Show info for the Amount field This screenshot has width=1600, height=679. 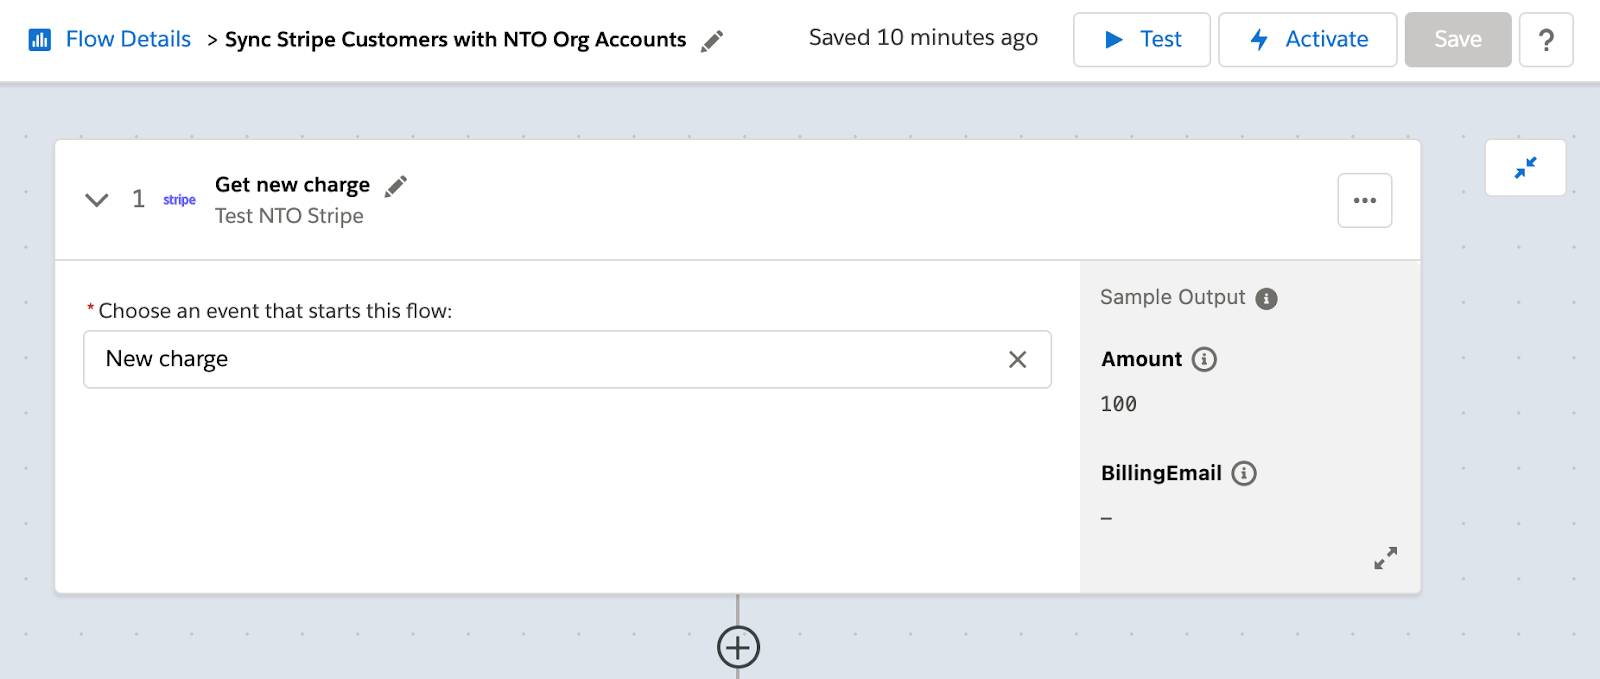pyautogui.click(x=1204, y=359)
